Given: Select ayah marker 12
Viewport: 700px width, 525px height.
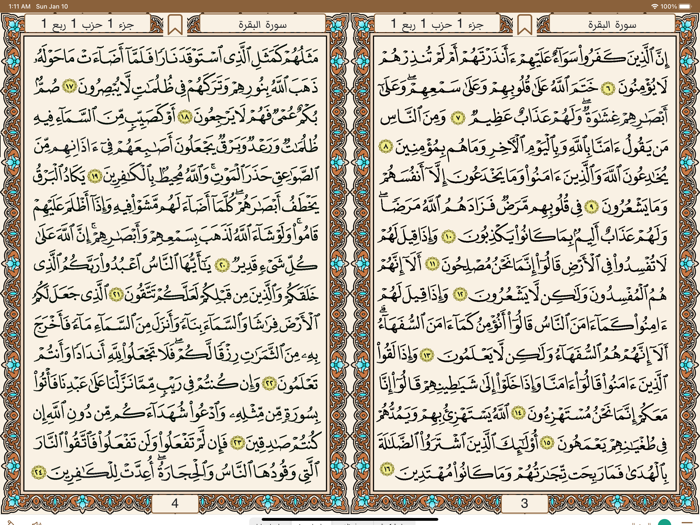Looking at the screenshot, I should click(x=460, y=294).
